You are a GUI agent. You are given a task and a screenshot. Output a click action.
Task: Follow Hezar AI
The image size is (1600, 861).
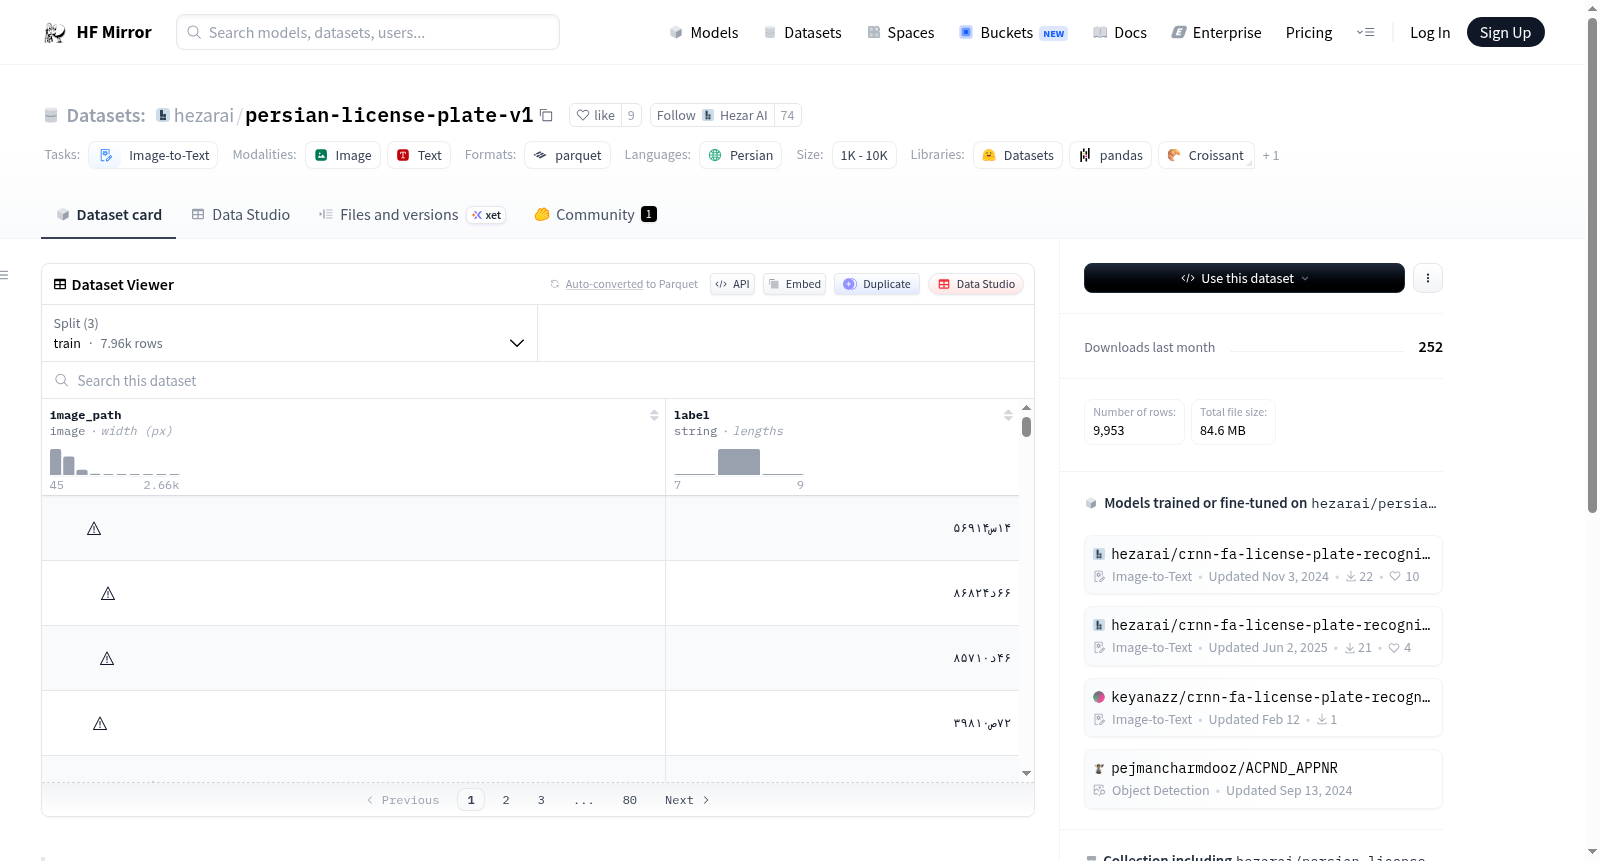click(712, 115)
